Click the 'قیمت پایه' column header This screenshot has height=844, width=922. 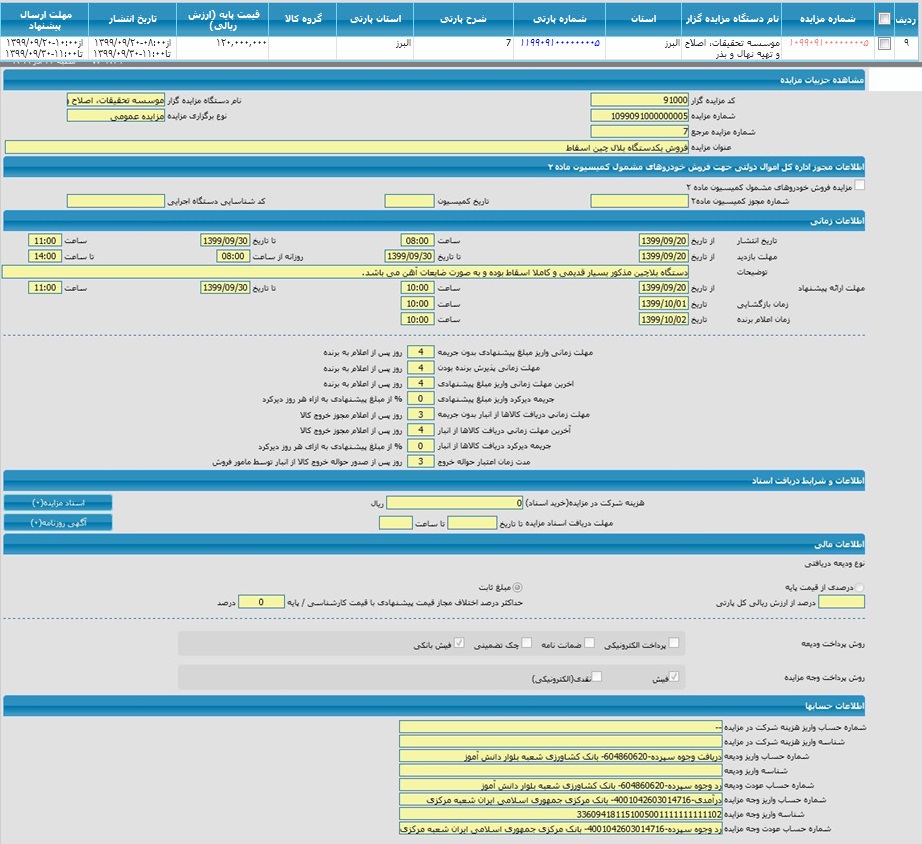(222, 18)
